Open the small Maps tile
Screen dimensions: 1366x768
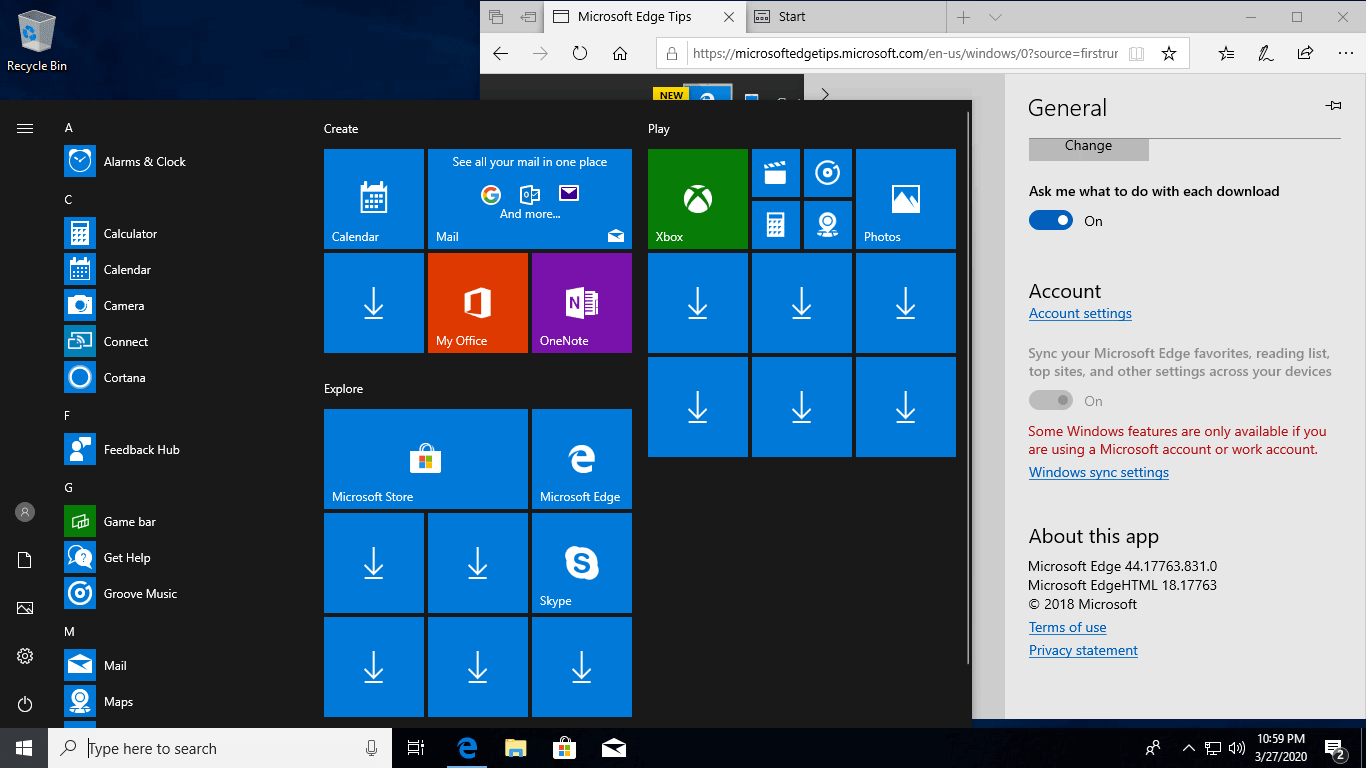pyautogui.click(x=828, y=225)
